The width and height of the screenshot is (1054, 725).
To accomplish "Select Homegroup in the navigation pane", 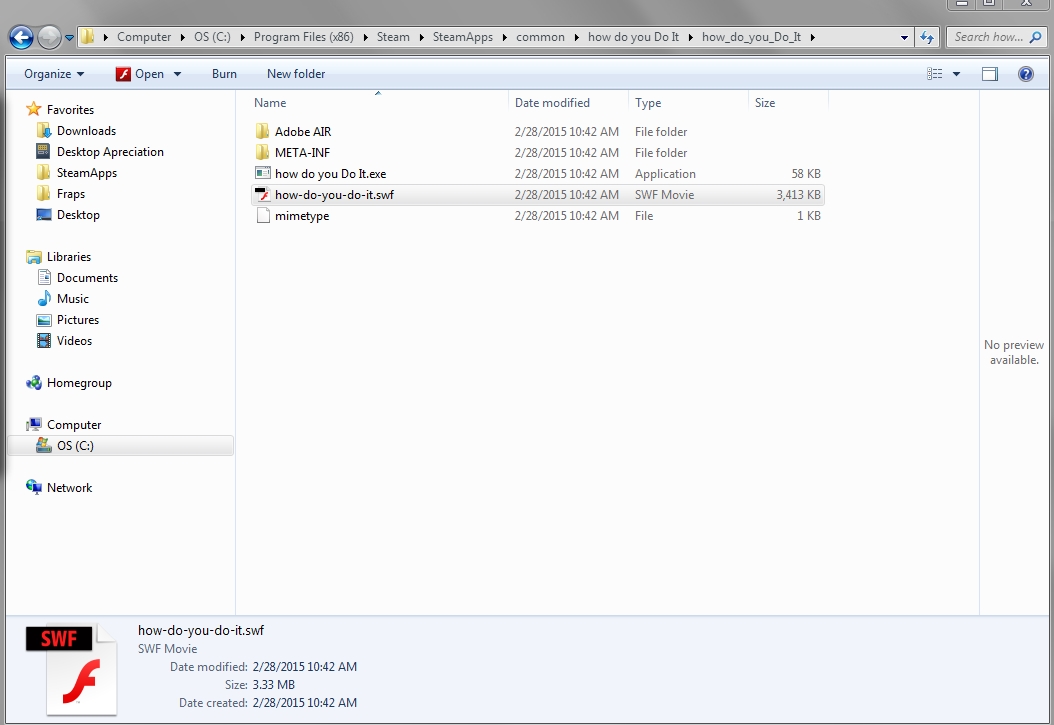I will [79, 383].
